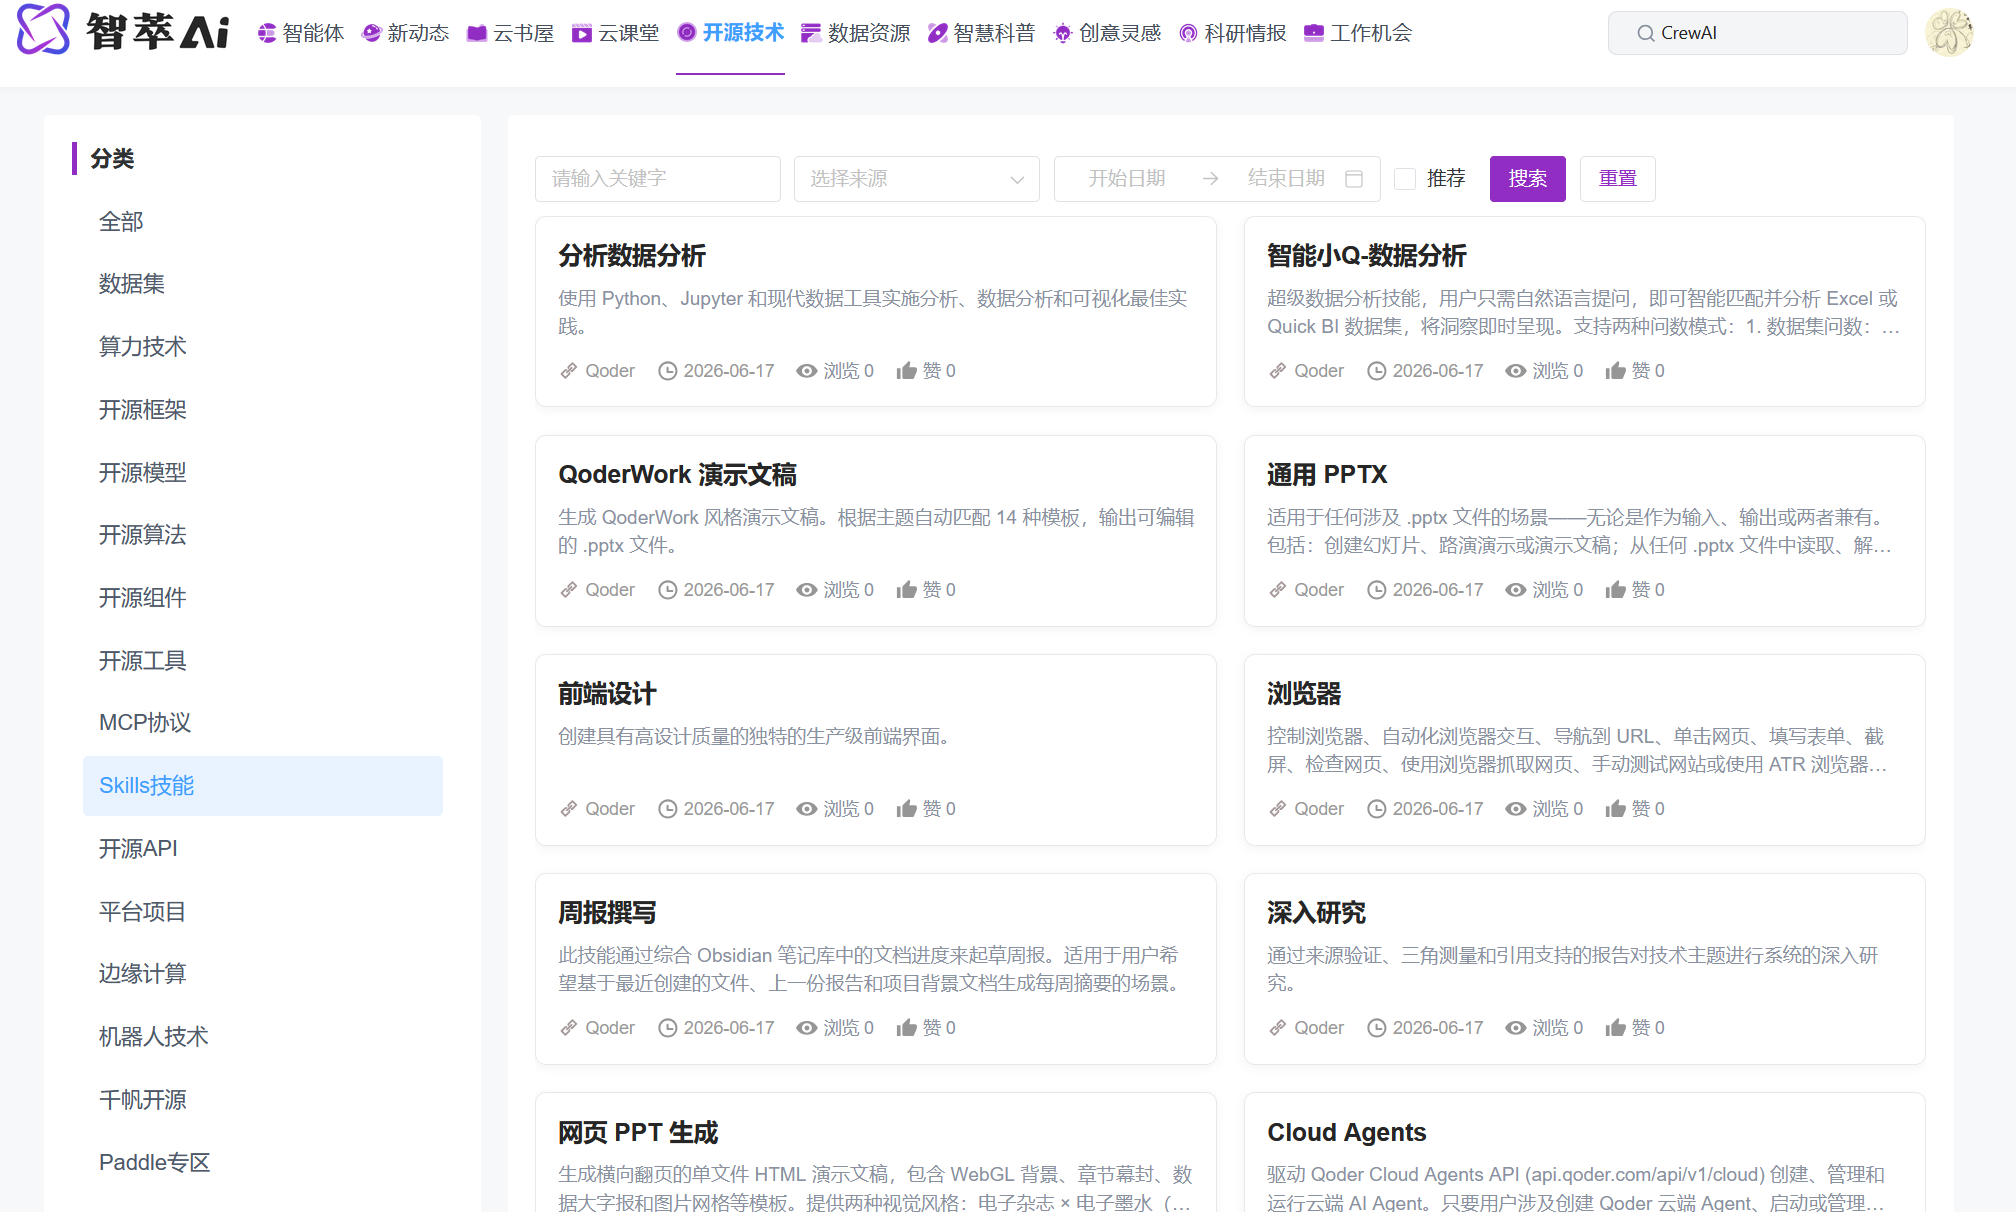Select Paddle专区 category
This screenshot has height=1212, width=2016.
(263, 1163)
